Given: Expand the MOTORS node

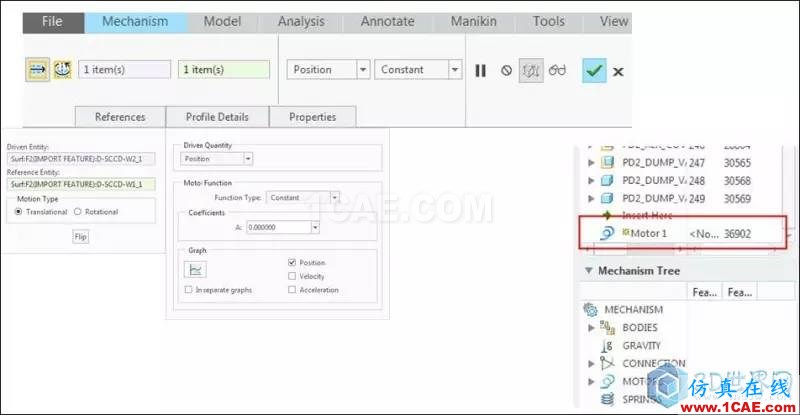Looking at the screenshot, I should [x=591, y=382].
